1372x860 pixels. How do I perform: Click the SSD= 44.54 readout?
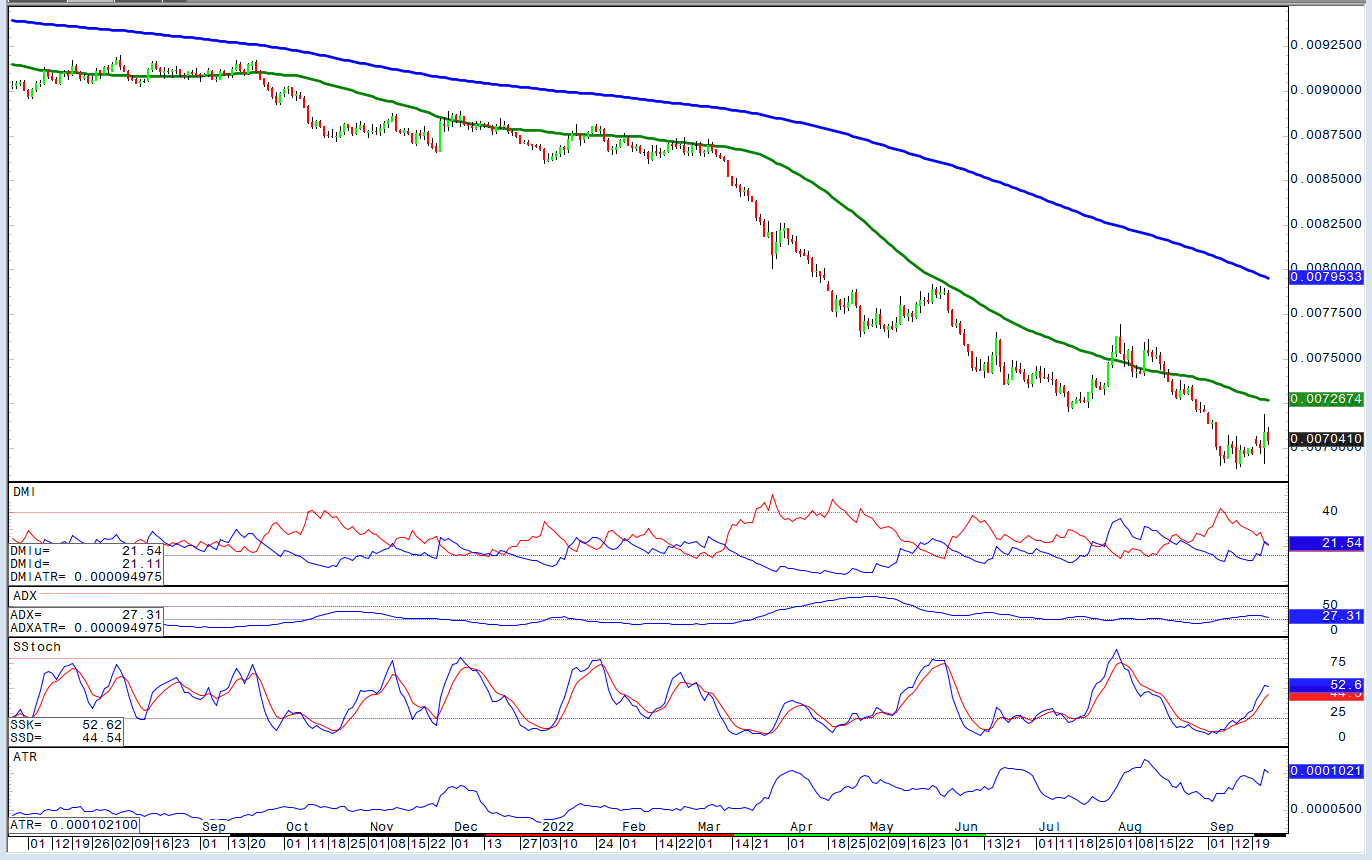tap(67, 738)
